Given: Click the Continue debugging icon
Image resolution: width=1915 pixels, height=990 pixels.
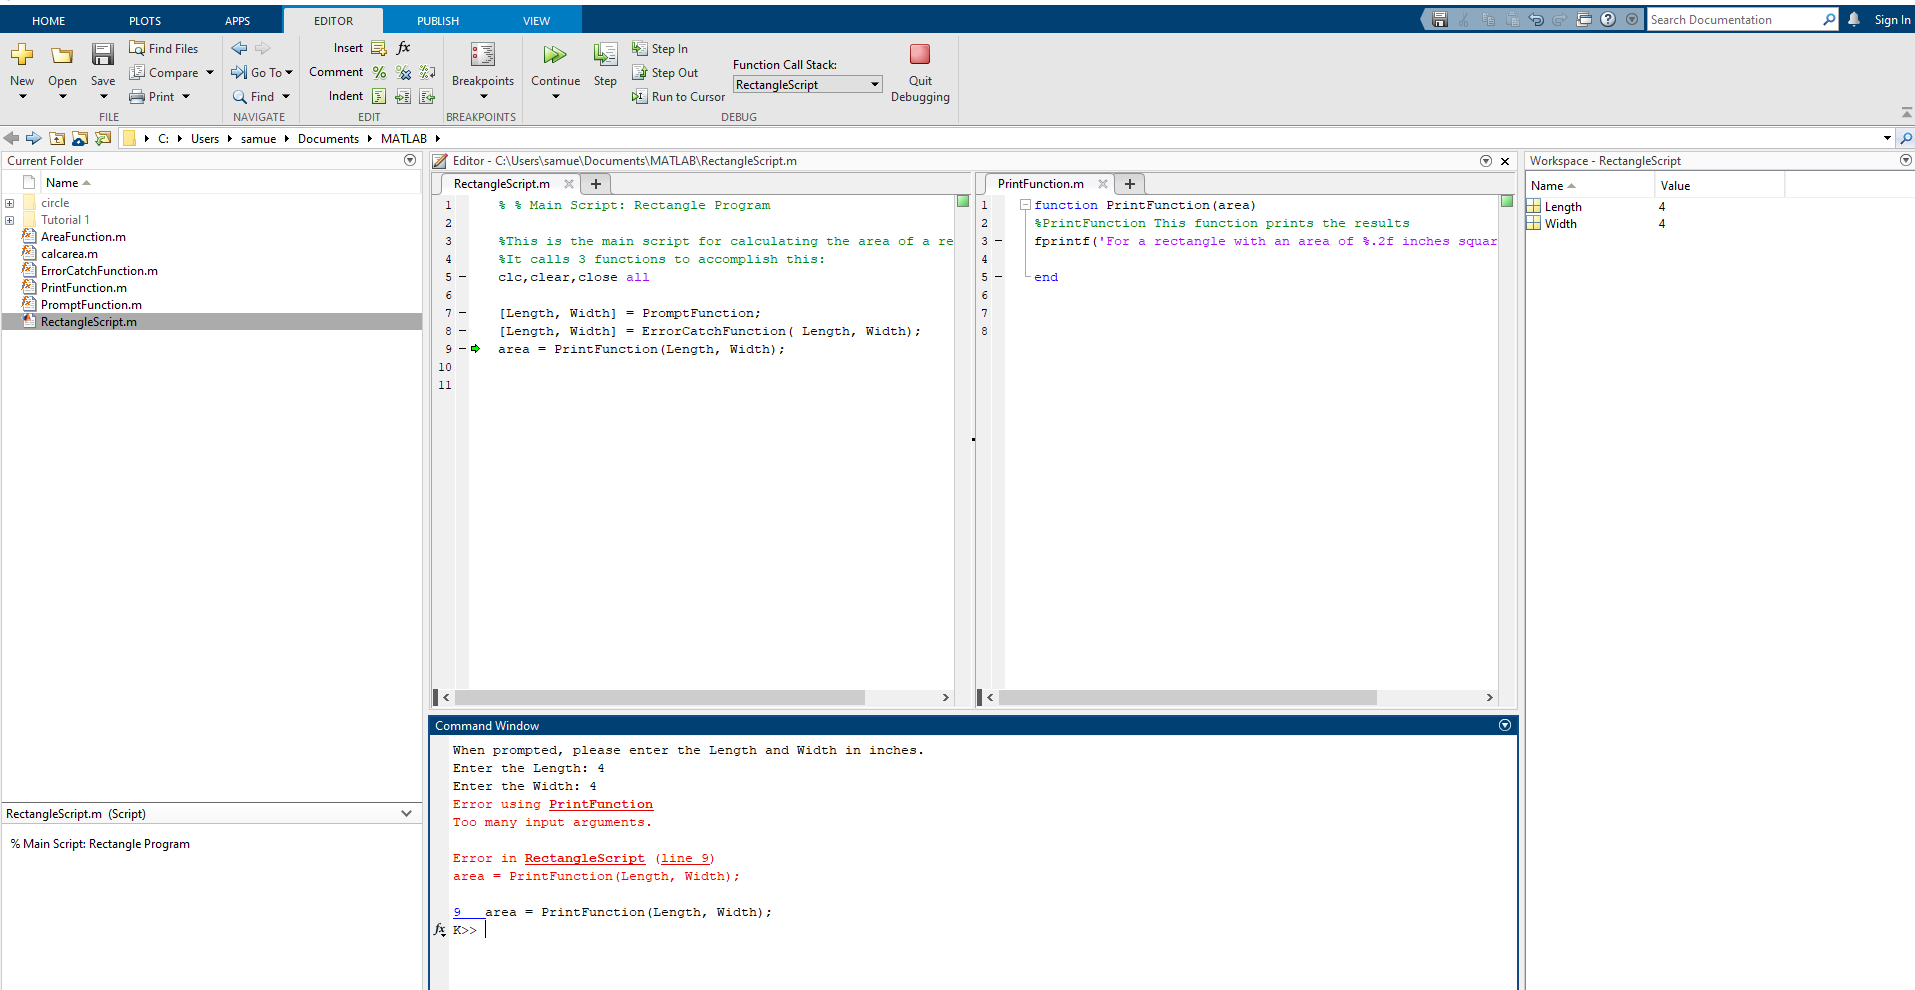Looking at the screenshot, I should pos(555,55).
